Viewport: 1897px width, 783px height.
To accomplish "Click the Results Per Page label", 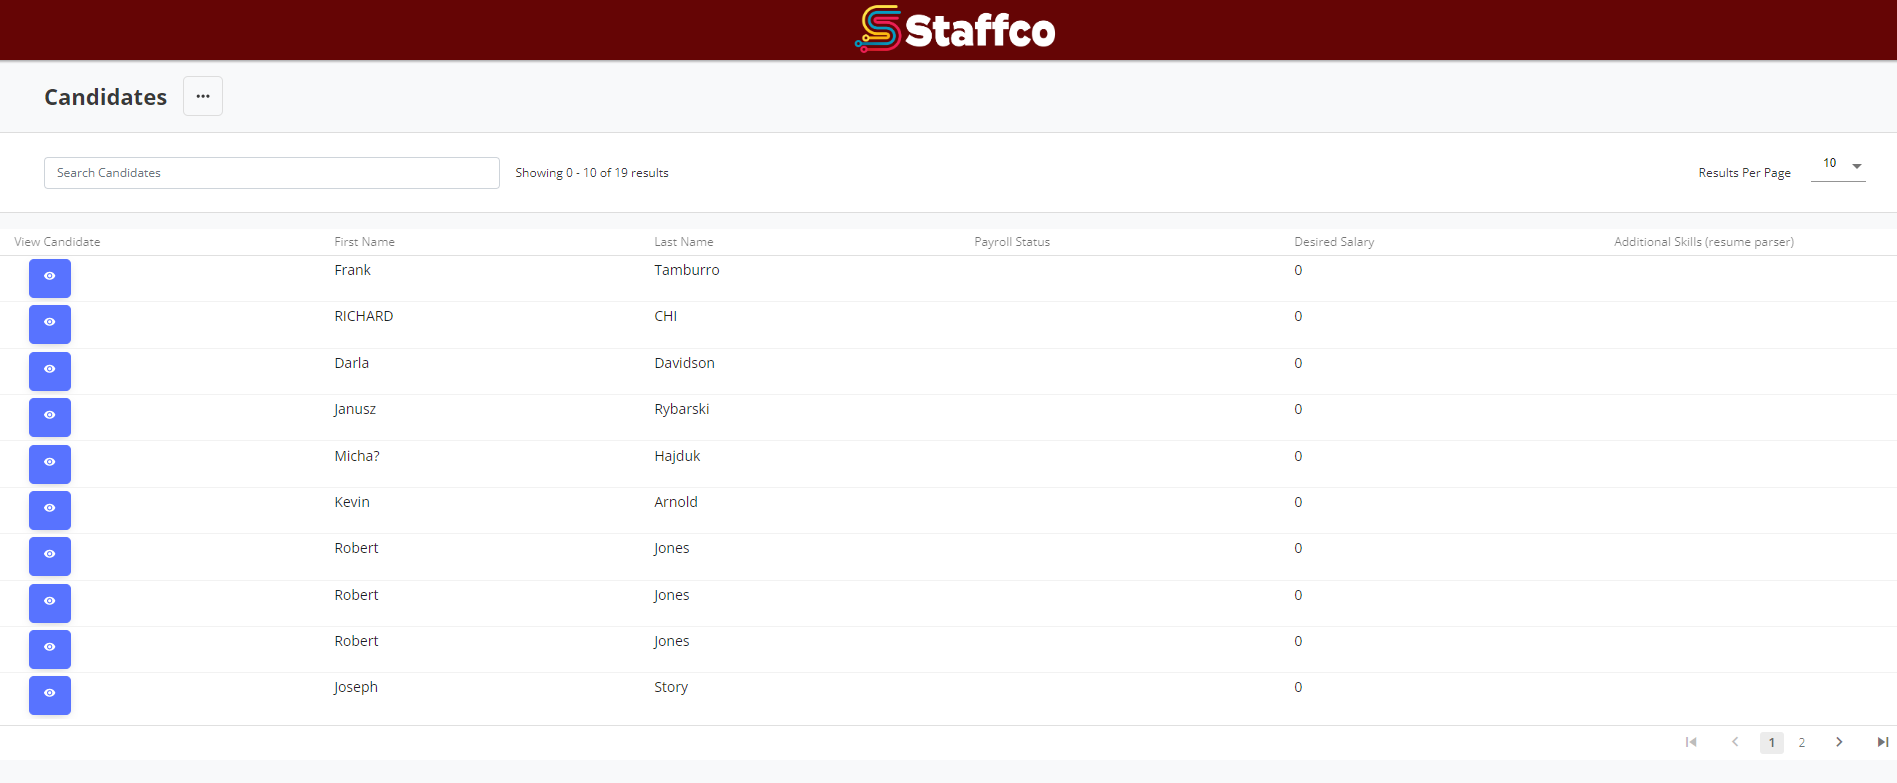I will (1745, 173).
